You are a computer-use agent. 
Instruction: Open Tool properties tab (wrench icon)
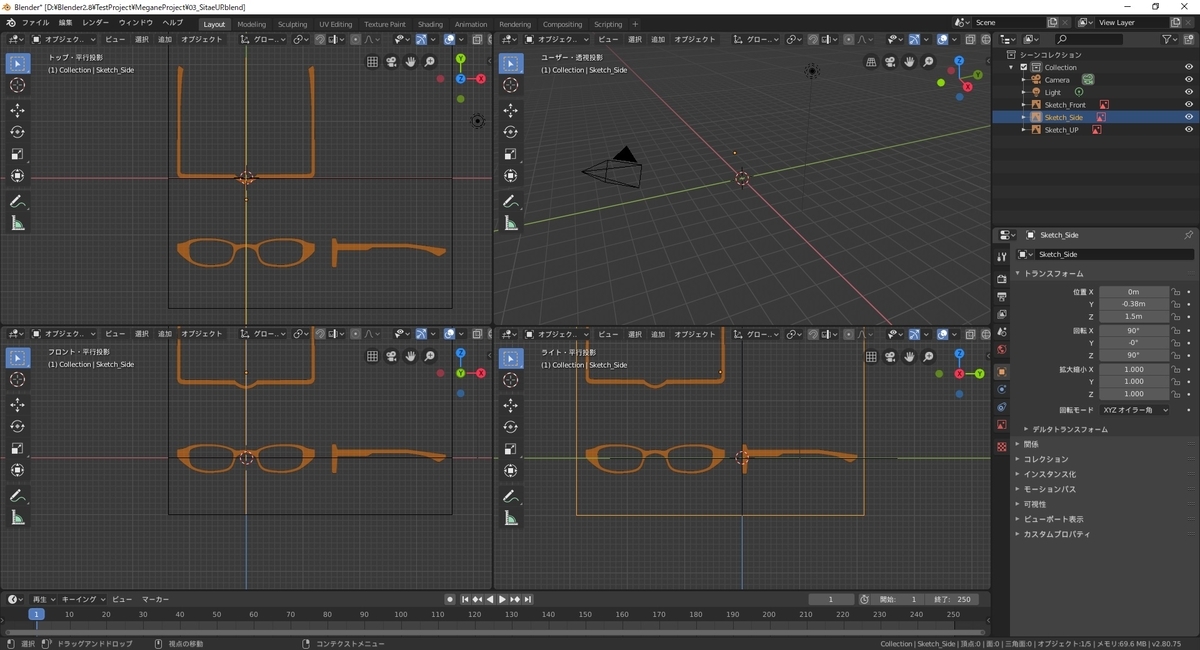click(1002, 257)
